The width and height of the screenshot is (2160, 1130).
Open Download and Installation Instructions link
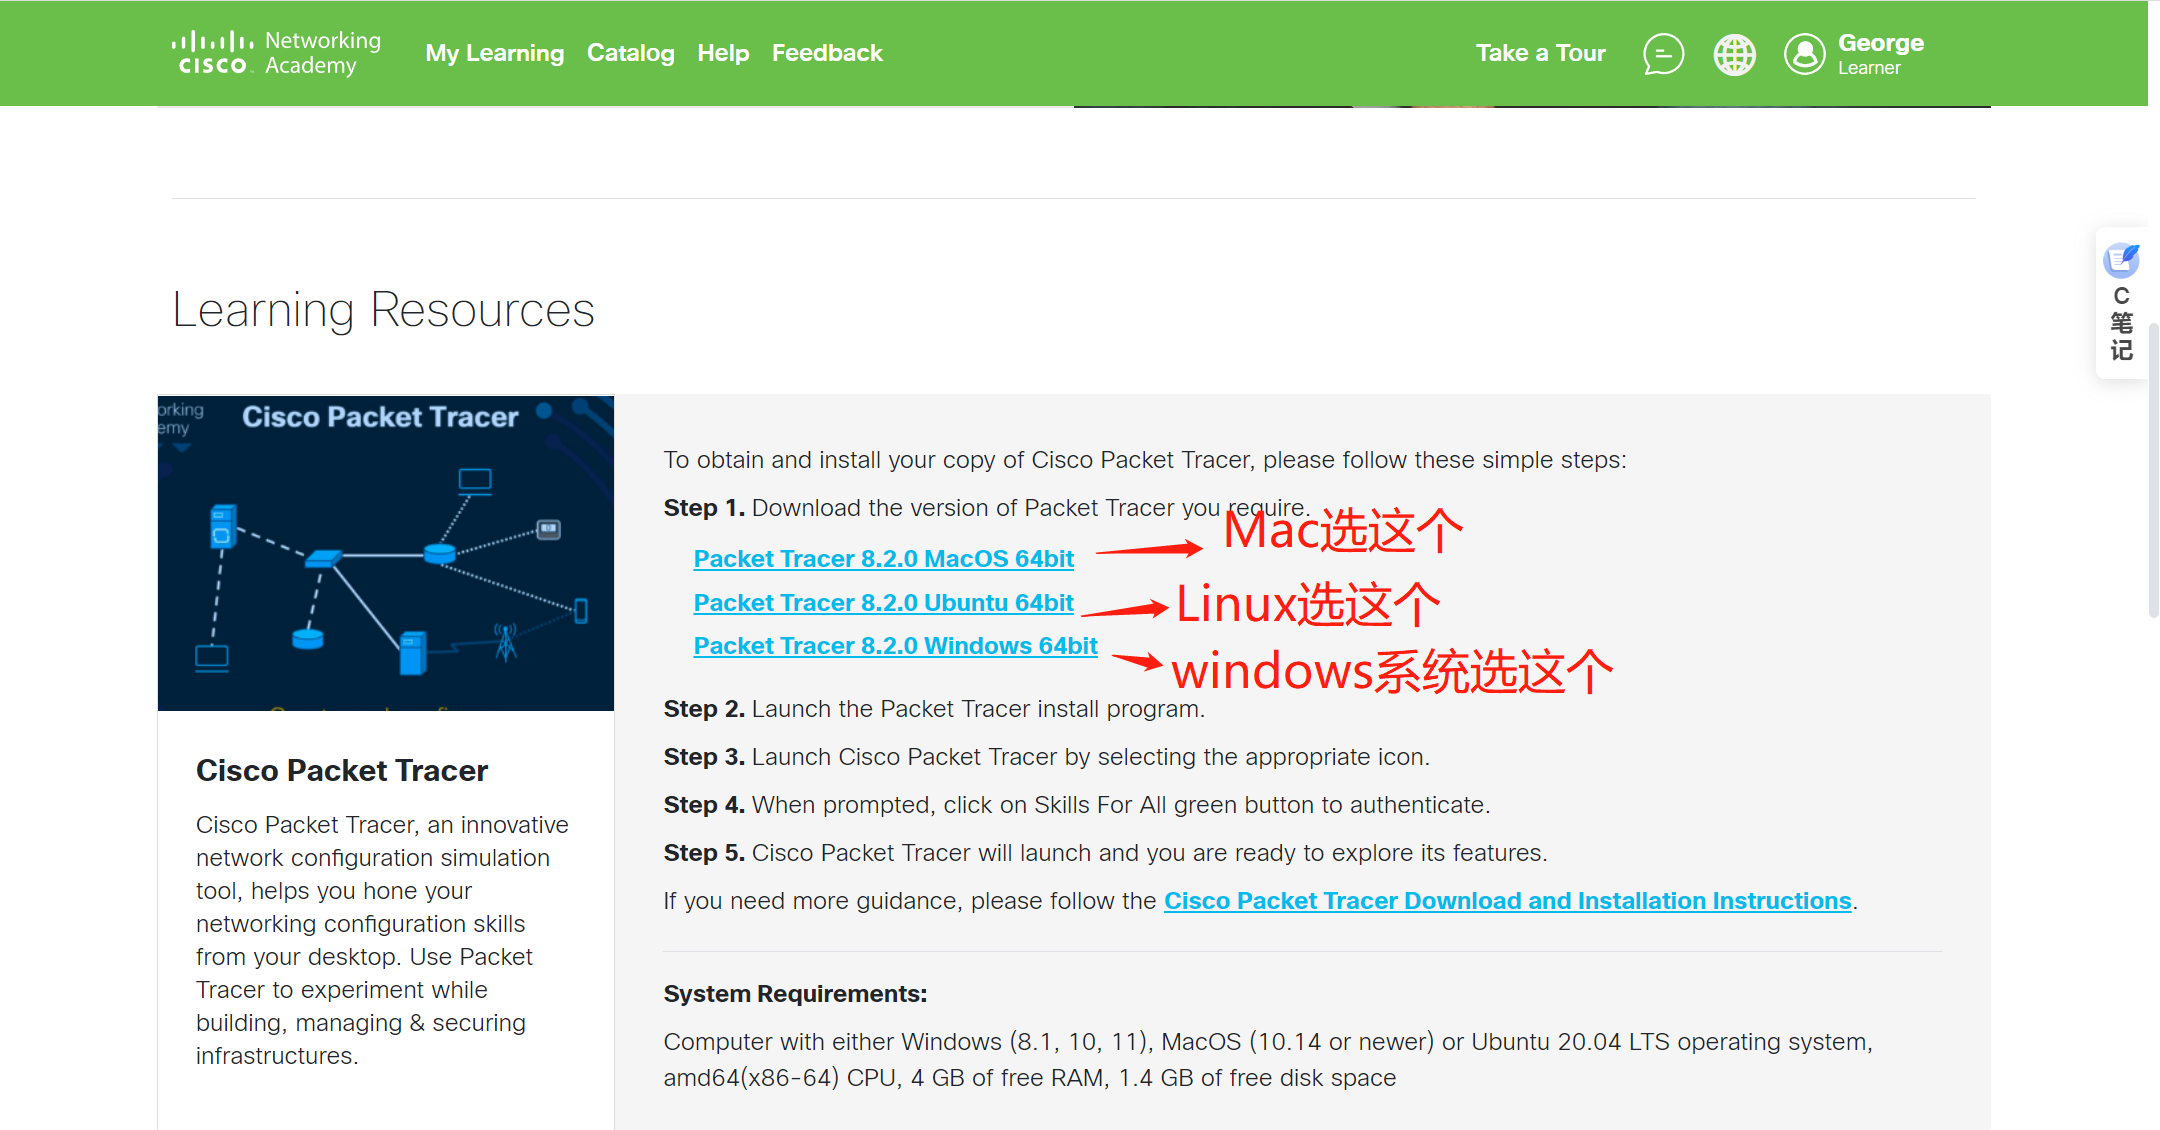click(x=1507, y=901)
